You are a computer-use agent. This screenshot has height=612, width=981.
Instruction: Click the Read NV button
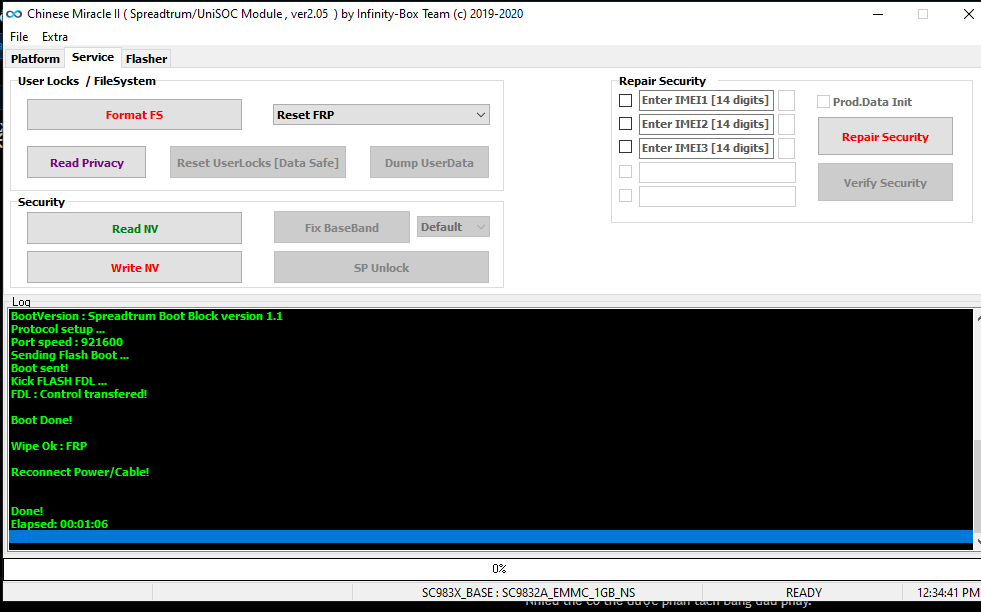coord(134,228)
